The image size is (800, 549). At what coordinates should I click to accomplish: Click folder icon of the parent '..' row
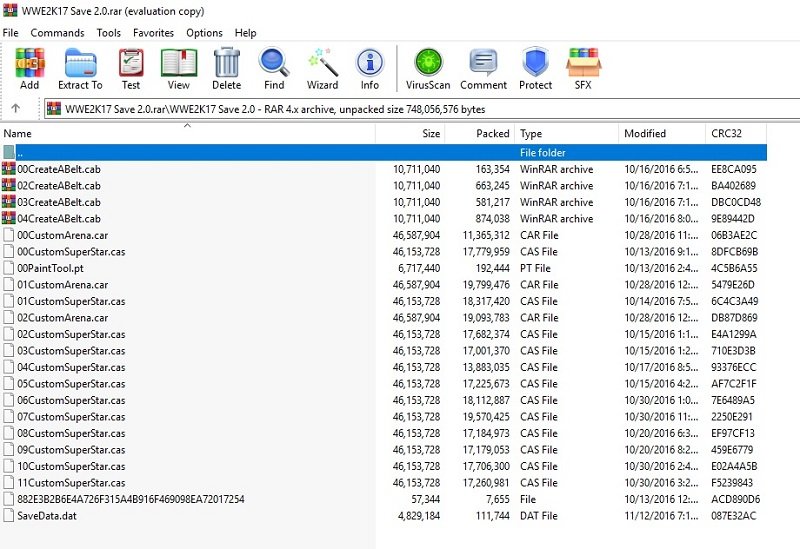point(9,152)
